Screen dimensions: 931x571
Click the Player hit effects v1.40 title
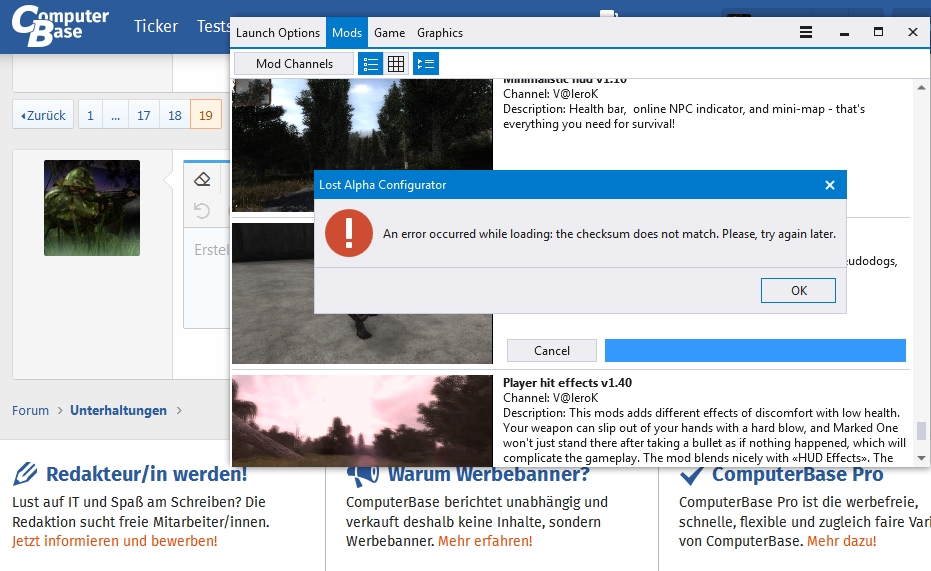(x=568, y=383)
